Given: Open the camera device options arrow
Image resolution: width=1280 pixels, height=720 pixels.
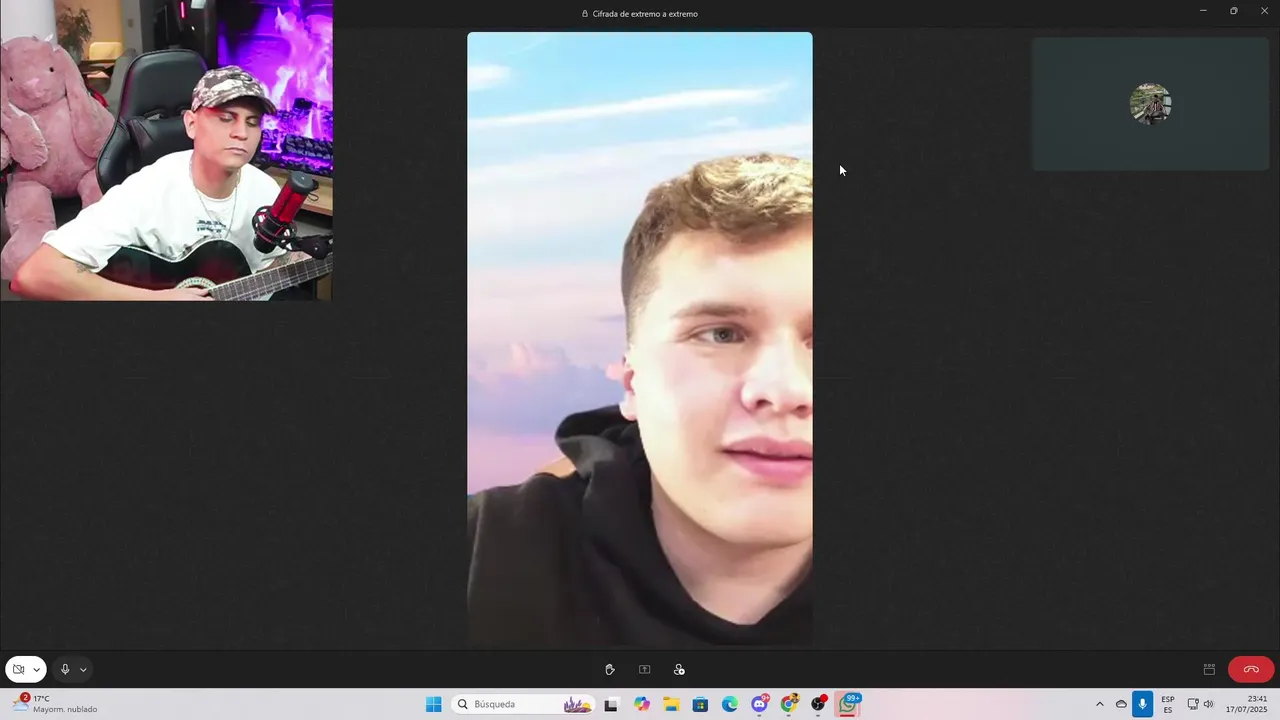Looking at the screenshot, I should [x=37, y=670].
